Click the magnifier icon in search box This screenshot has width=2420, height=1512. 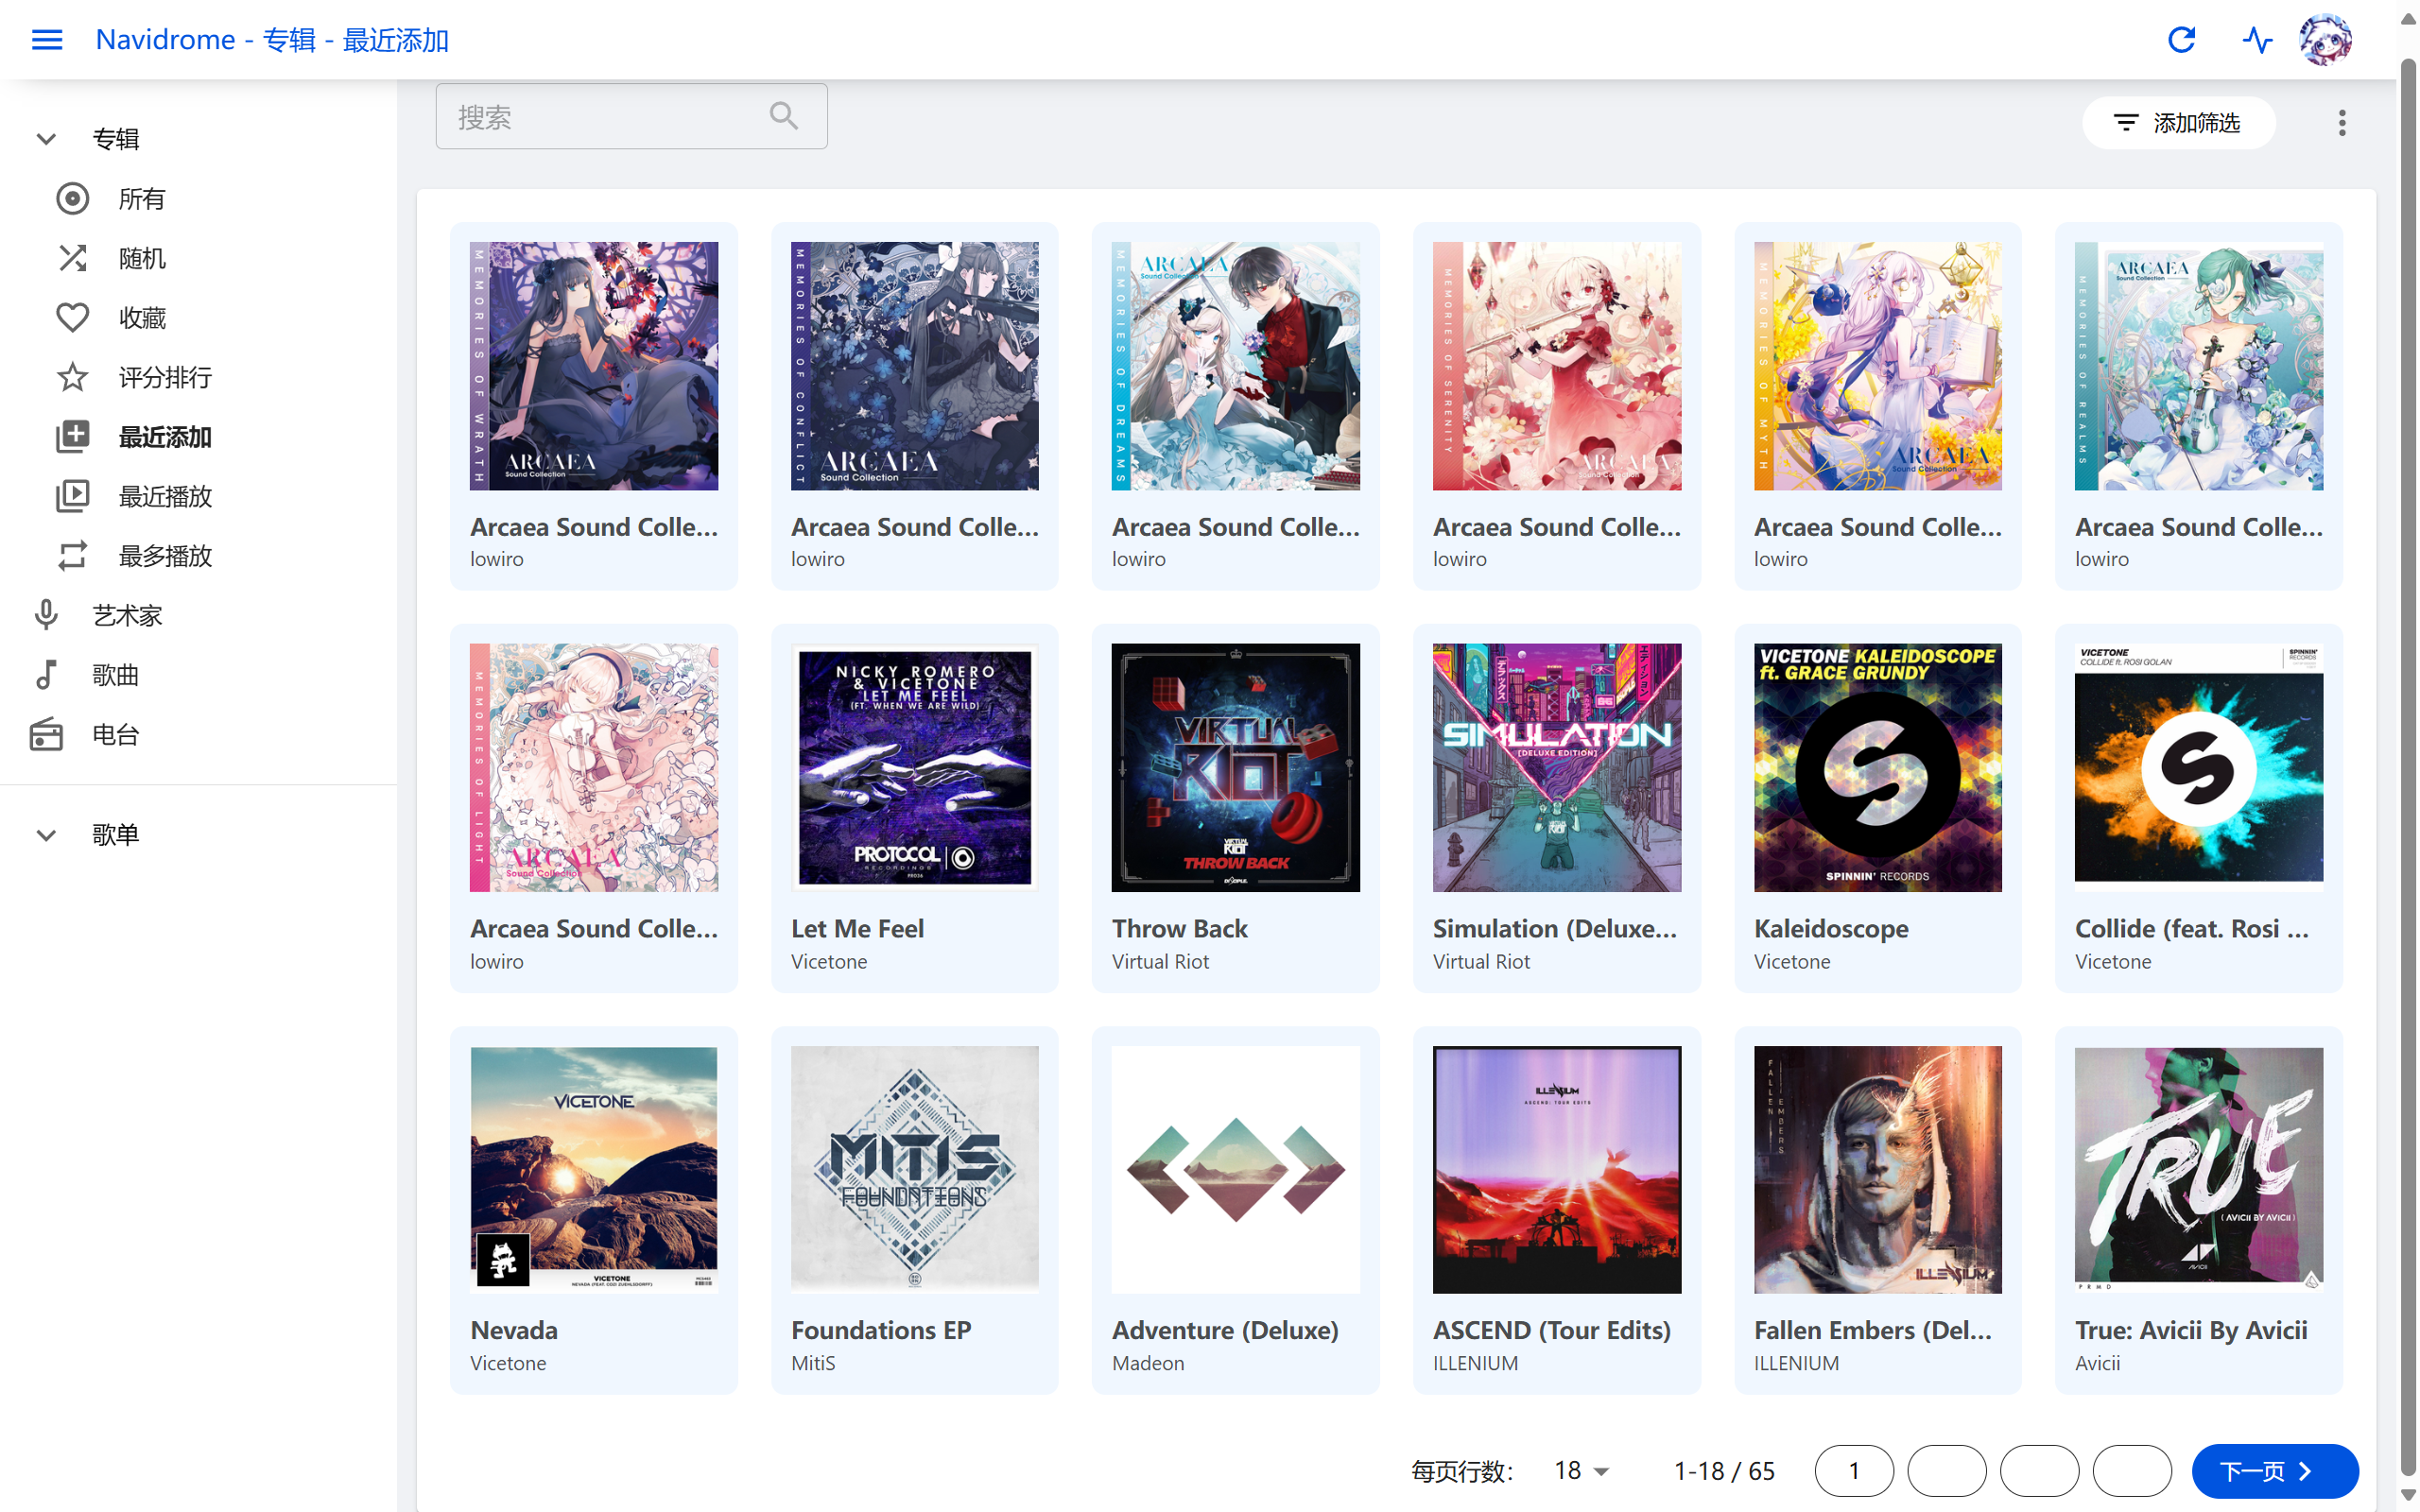784,117
